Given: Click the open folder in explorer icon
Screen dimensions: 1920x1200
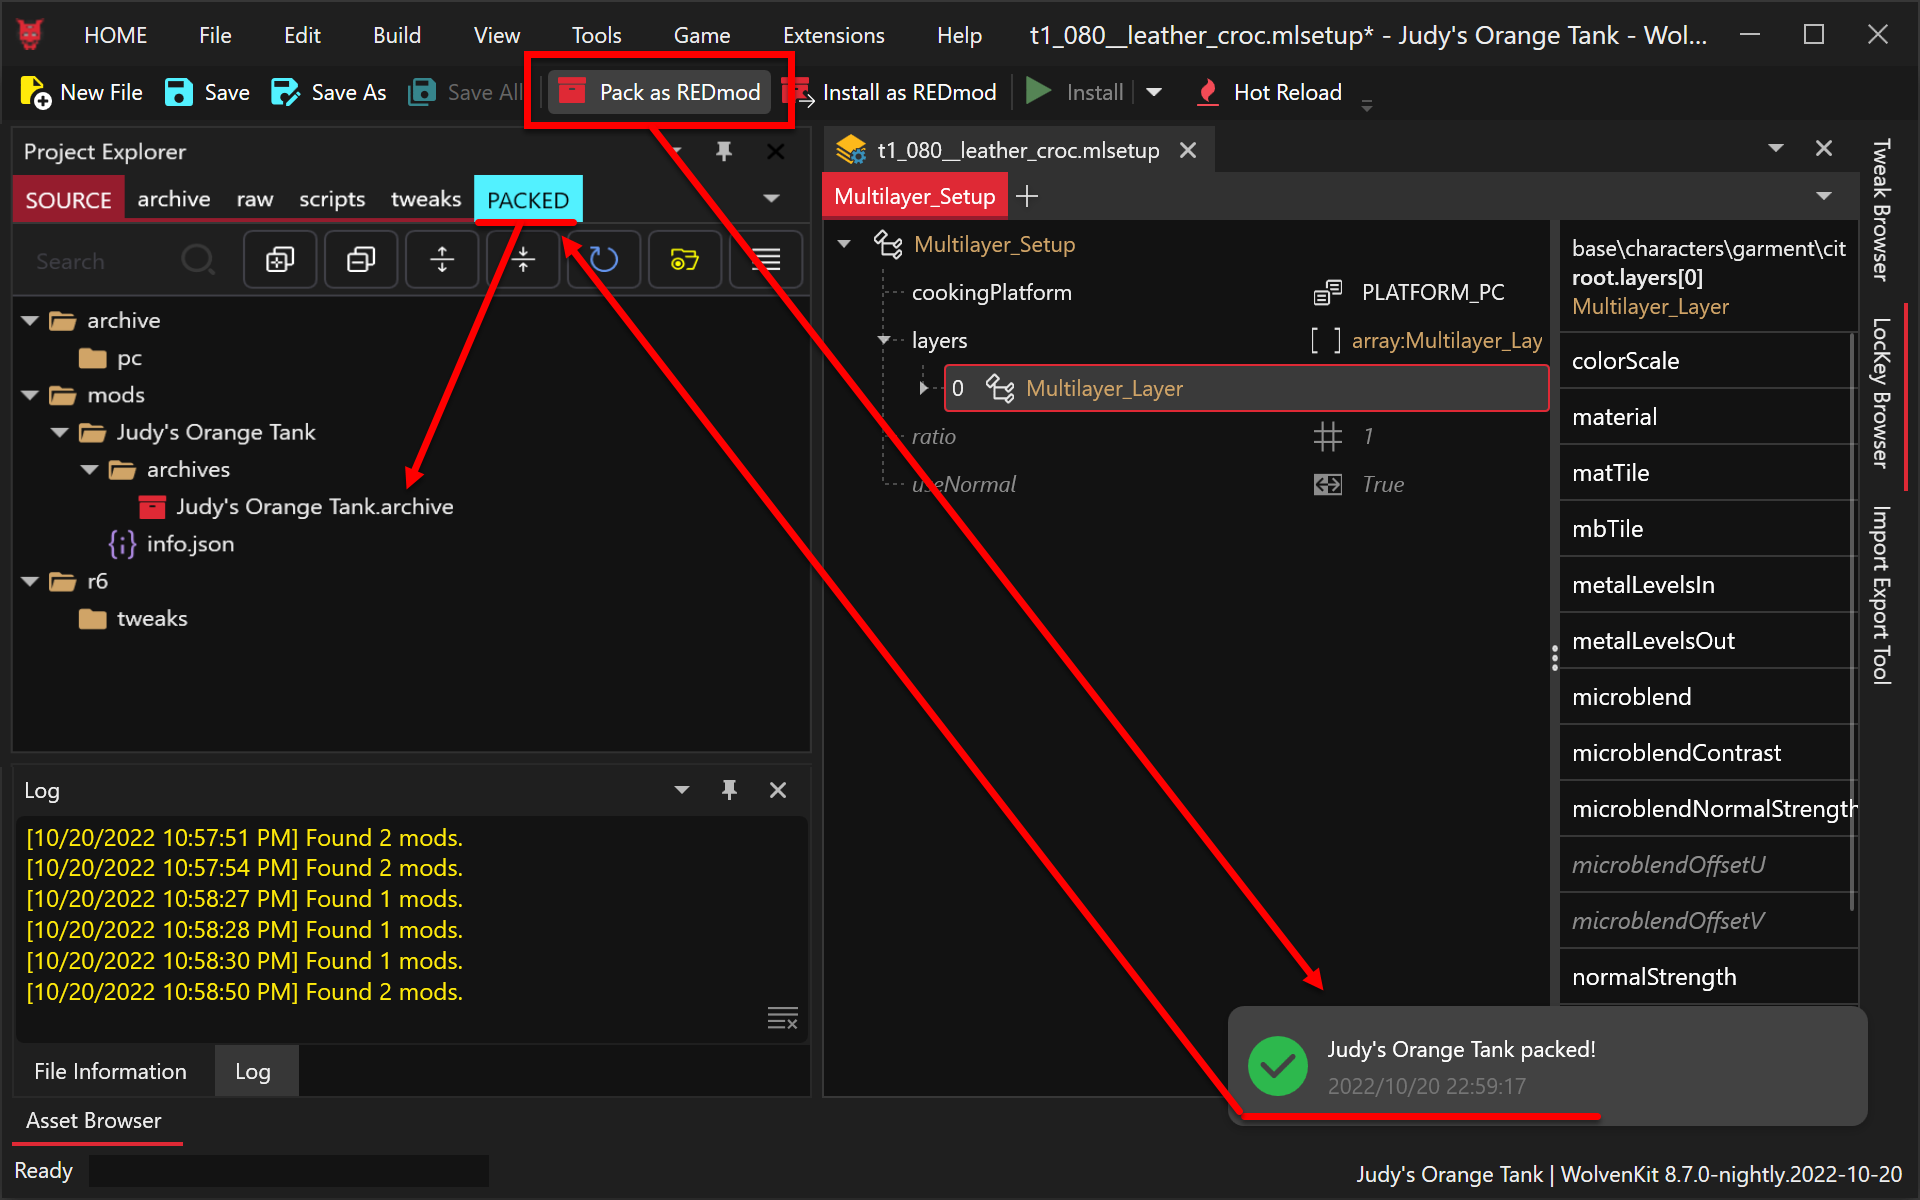Looking at the screenshot, I should 685,260.
